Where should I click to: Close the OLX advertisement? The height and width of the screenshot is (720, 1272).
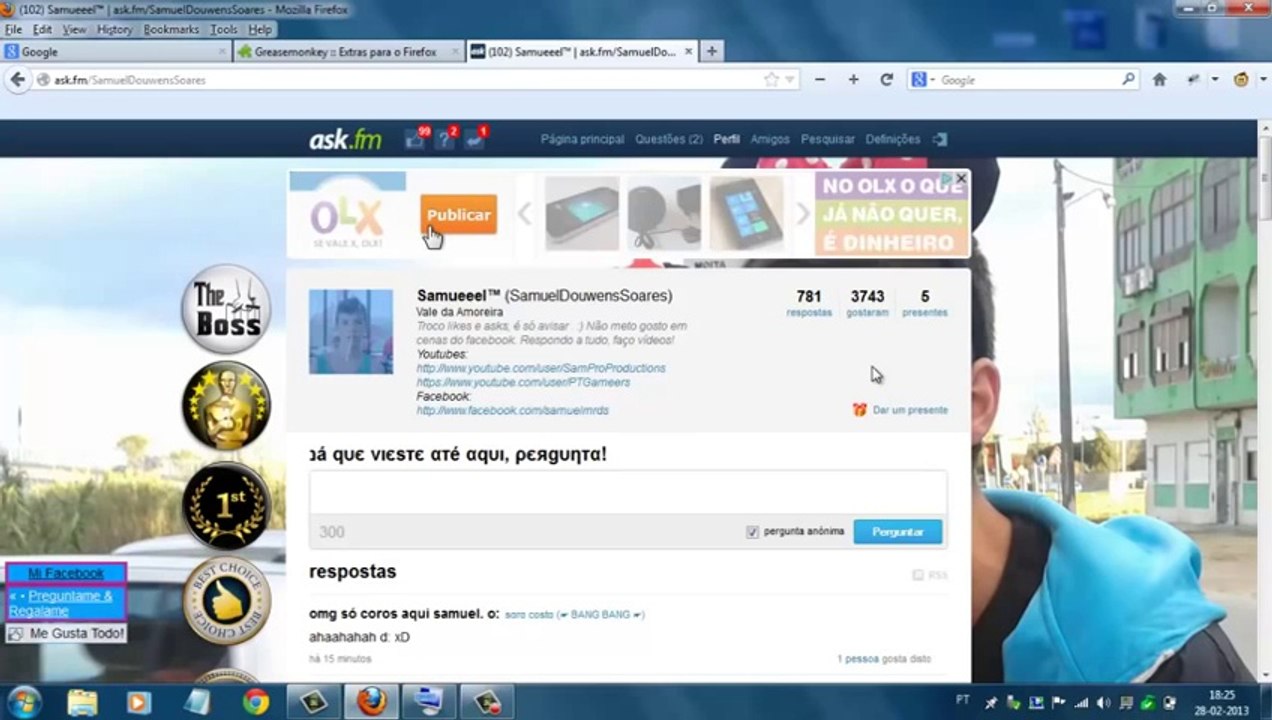coord(961,178)
